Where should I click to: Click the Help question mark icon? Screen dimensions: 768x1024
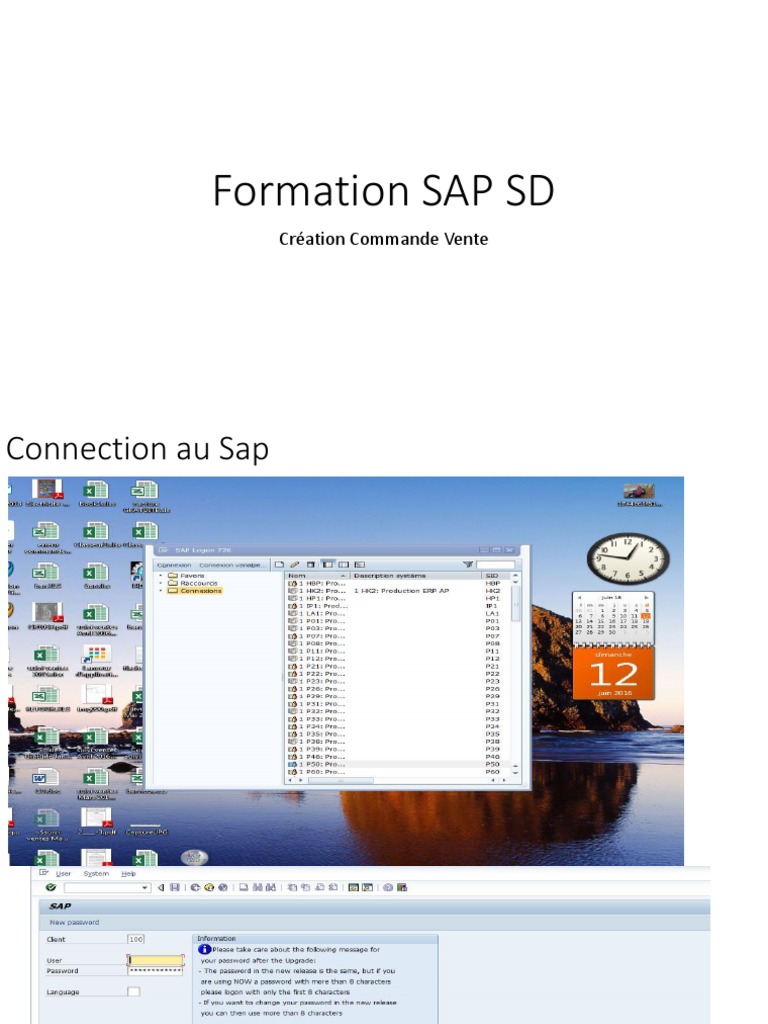[x=388, y=888]
